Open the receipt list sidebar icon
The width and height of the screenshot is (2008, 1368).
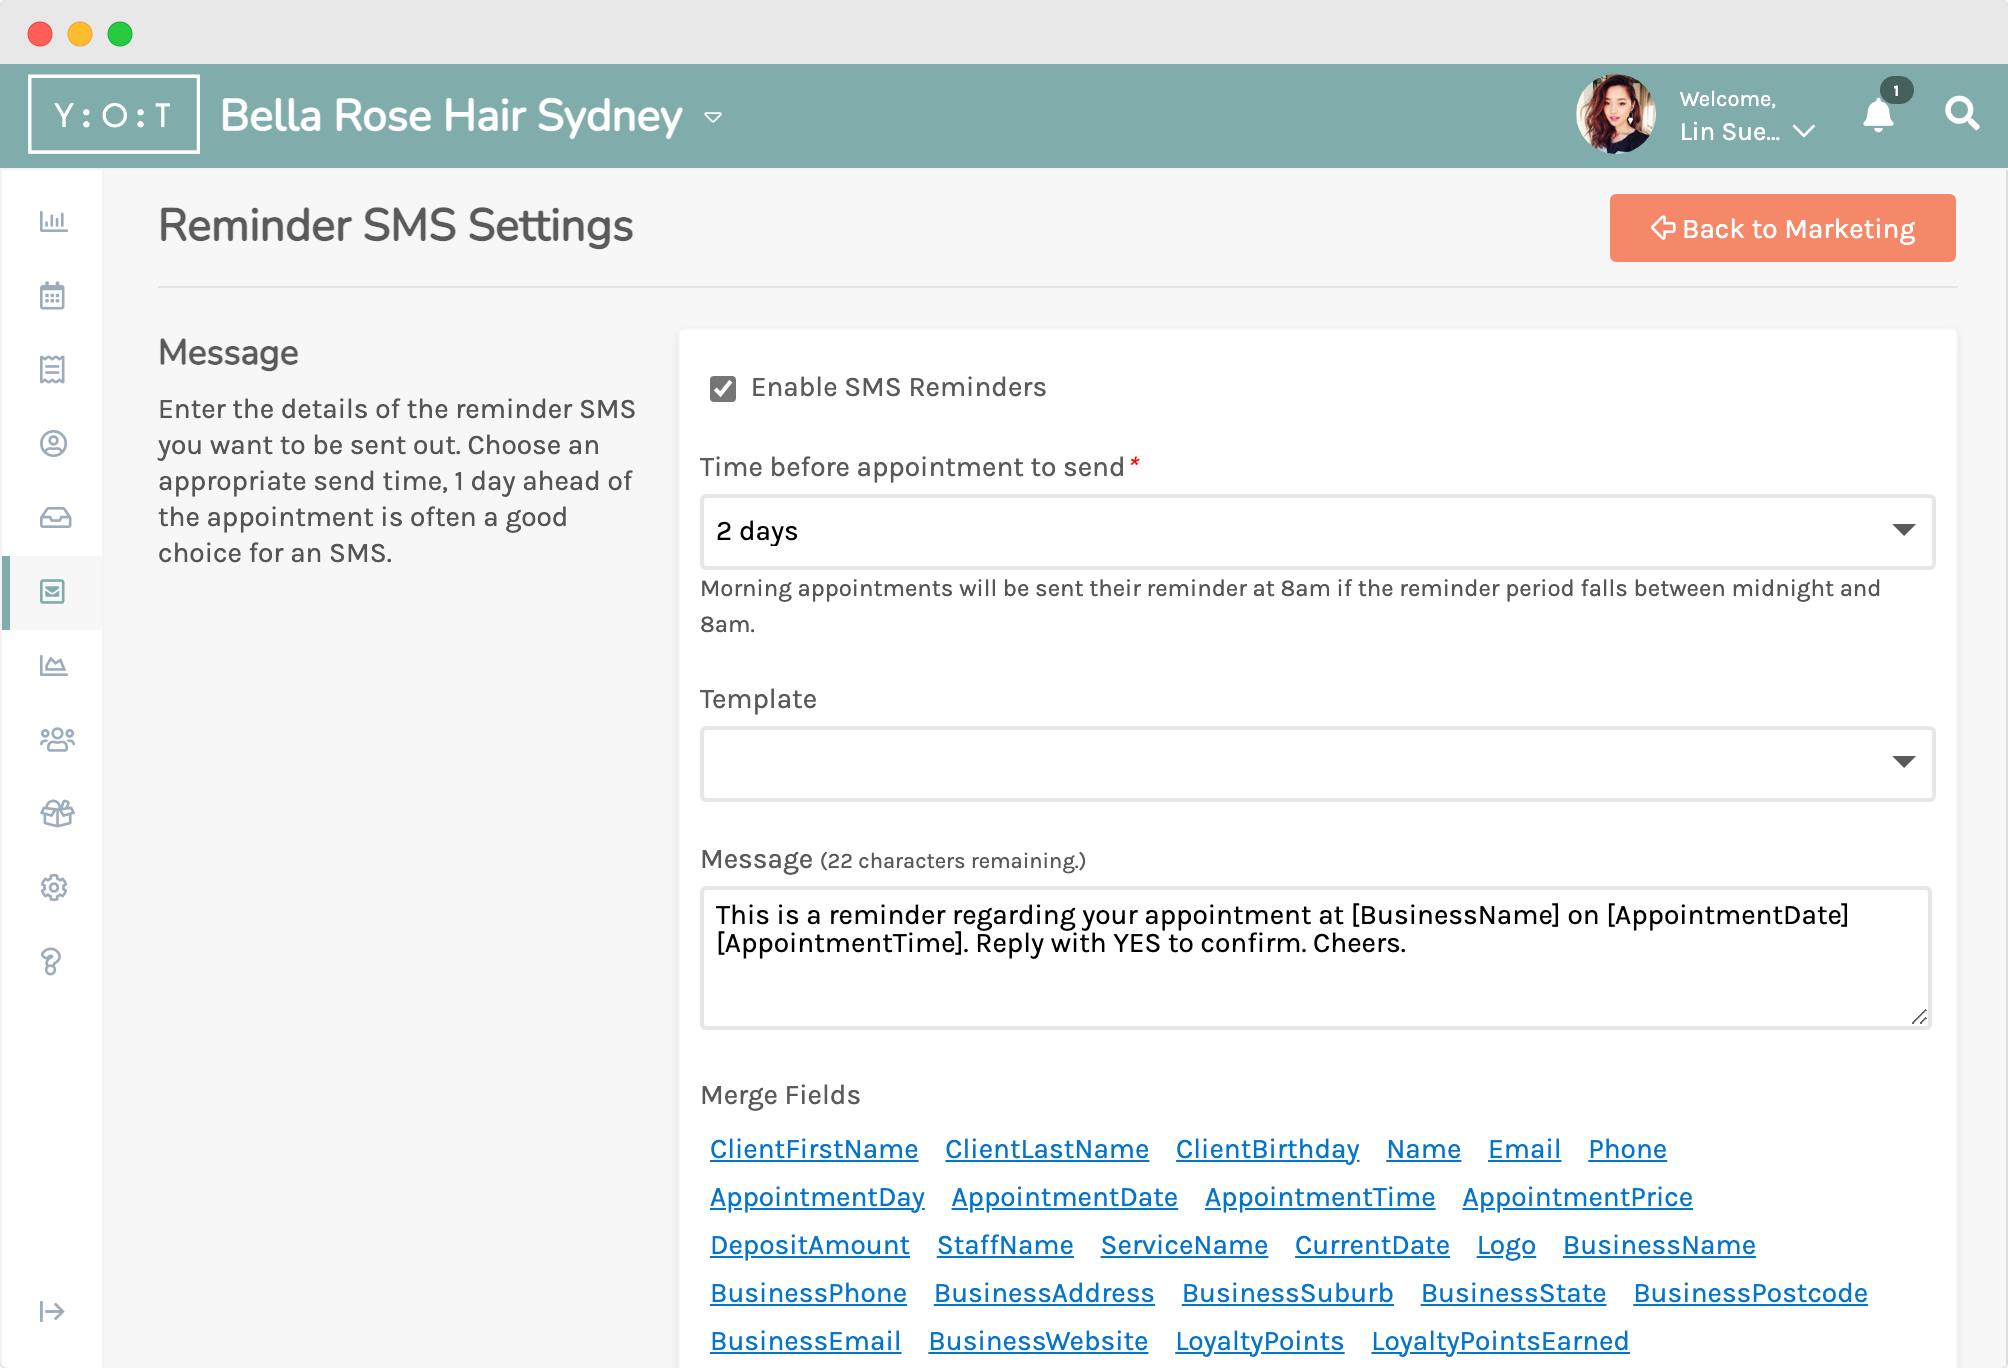coord(53,369)
